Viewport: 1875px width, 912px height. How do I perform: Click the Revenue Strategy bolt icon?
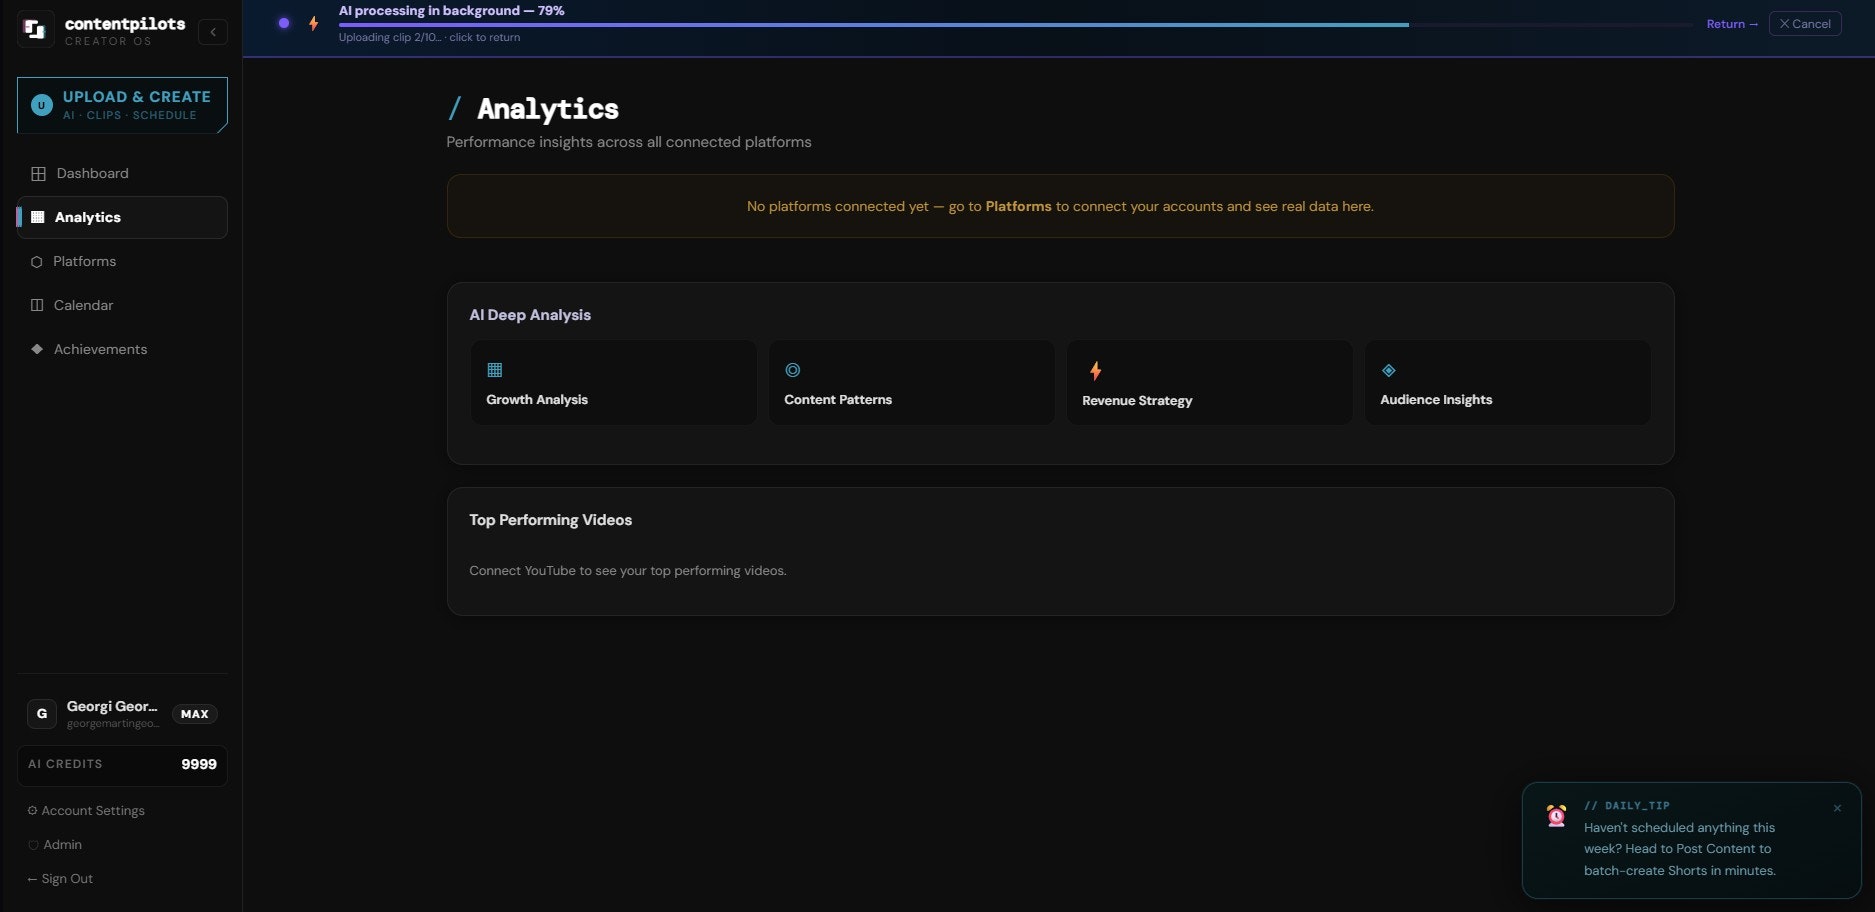point(1096,371)
